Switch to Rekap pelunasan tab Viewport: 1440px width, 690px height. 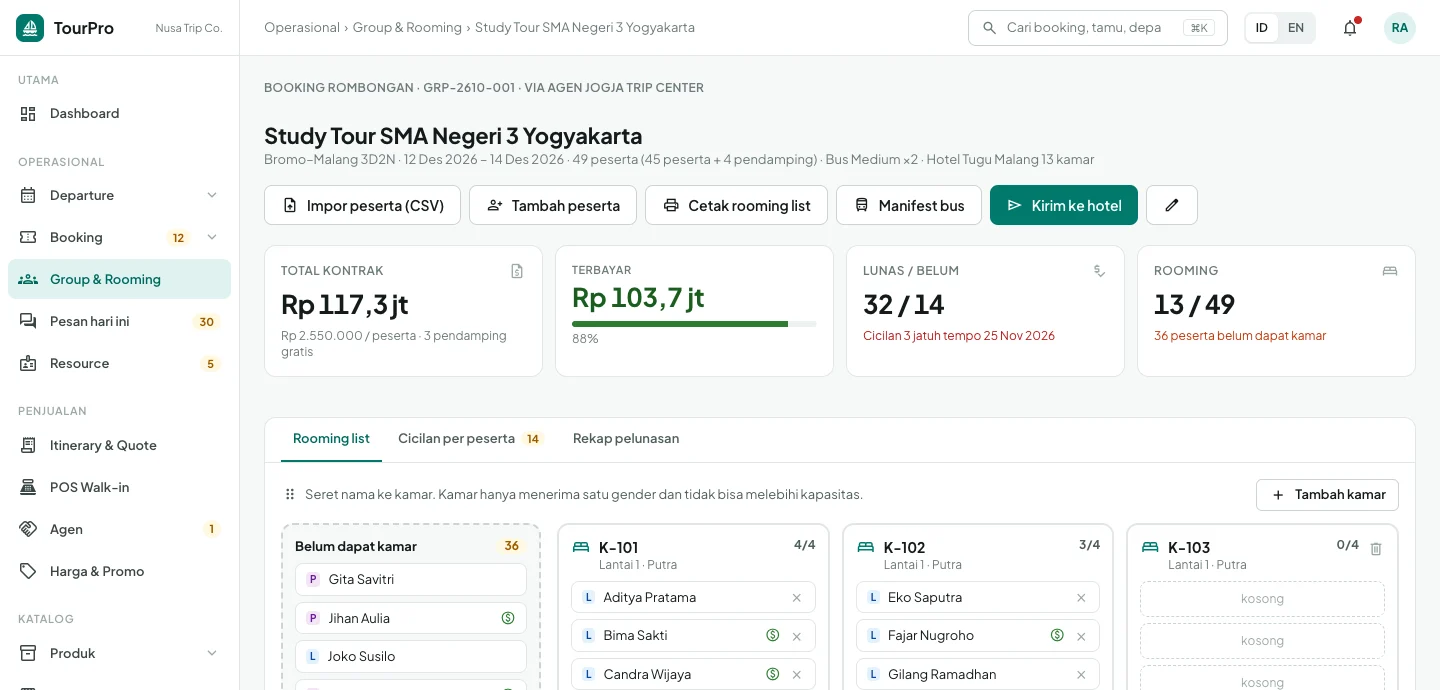(626, 439)
